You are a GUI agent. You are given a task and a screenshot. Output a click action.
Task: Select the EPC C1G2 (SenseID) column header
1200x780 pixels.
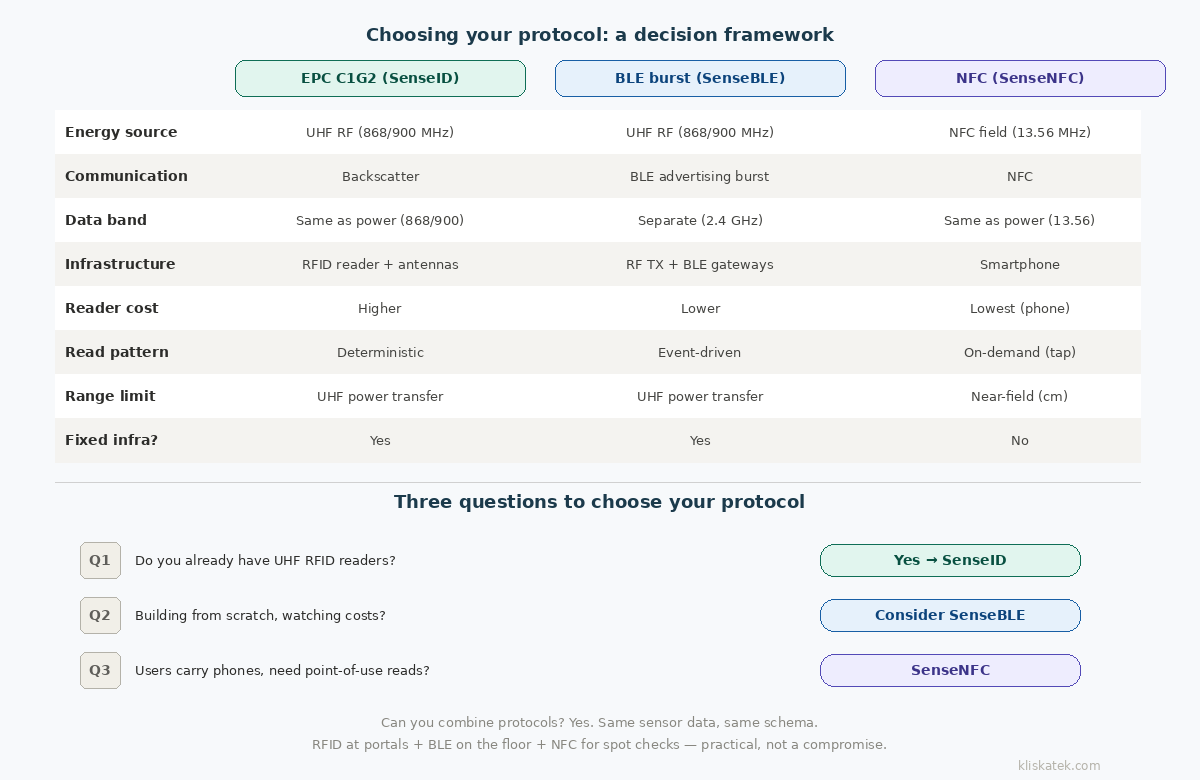pos(380,79)
